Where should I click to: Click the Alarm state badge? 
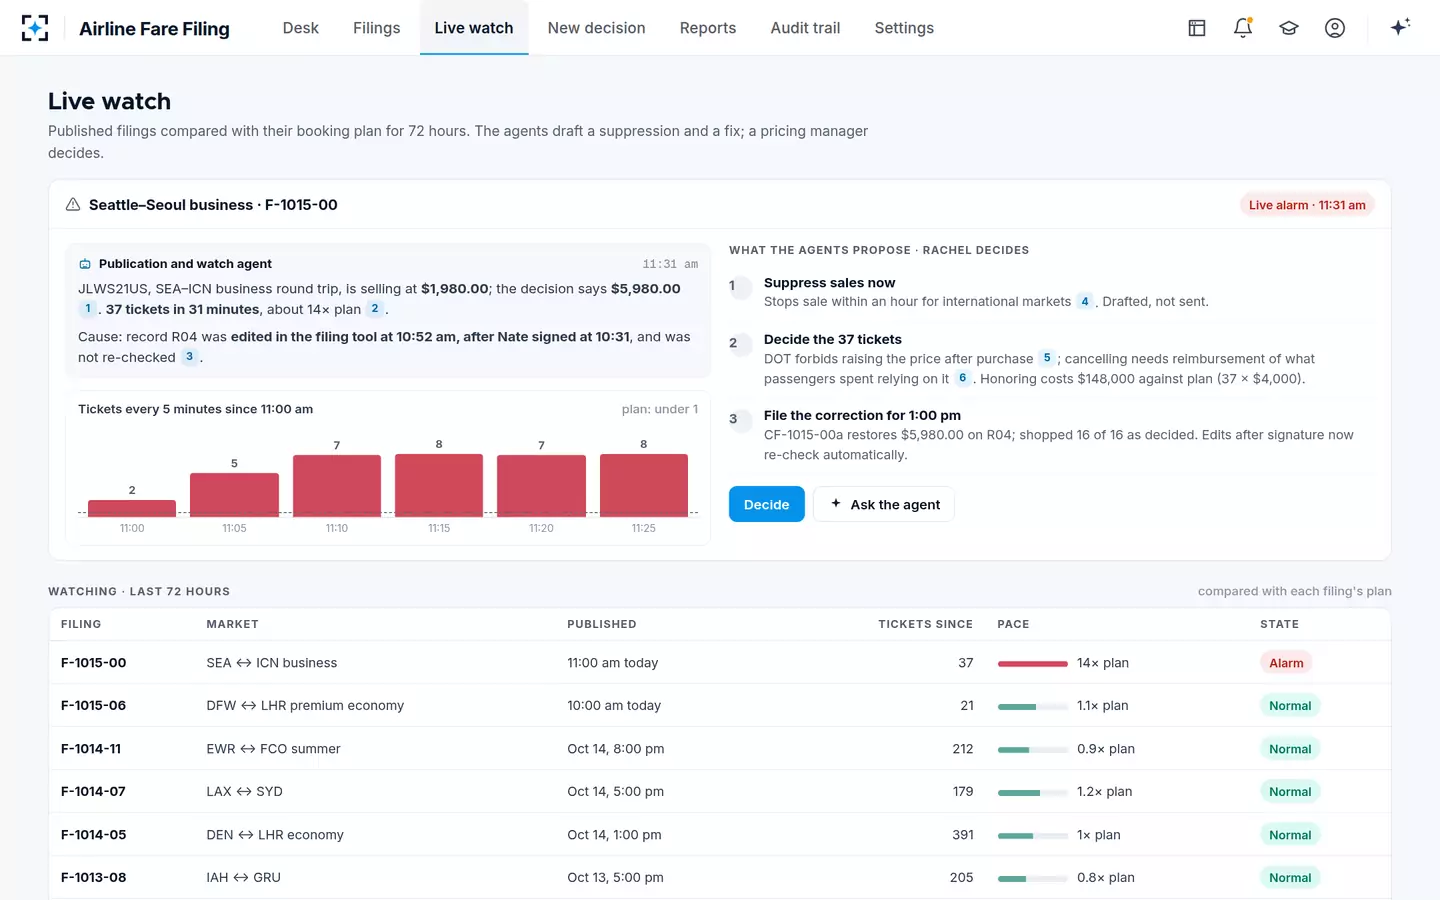1286,663
